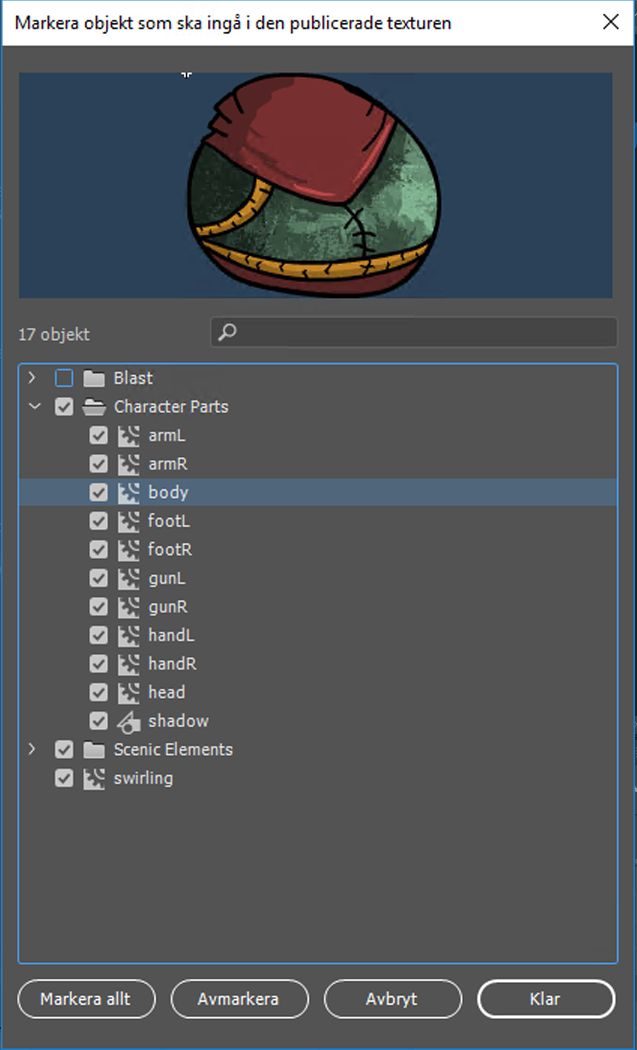Image resolution: width=637 pixels, height=1050 pixels.
Task: Select the footR row label
Action: 170,550
